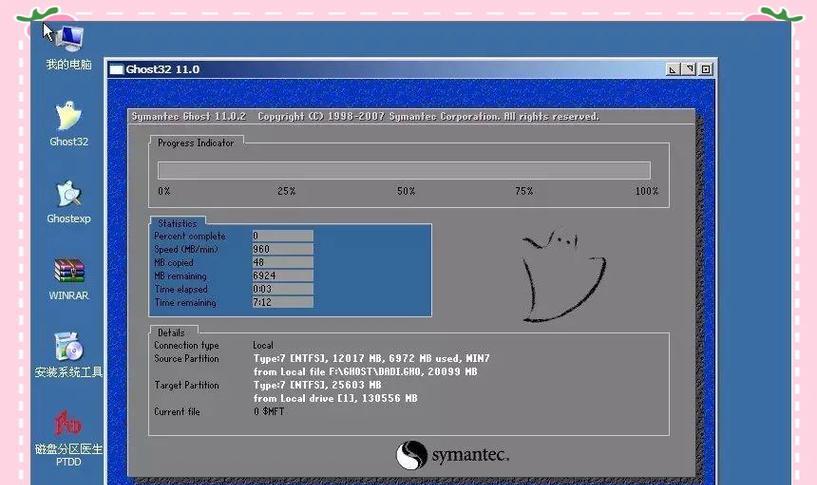Click the Current file value 0 $MFT
817x485 pixels.
269,412
